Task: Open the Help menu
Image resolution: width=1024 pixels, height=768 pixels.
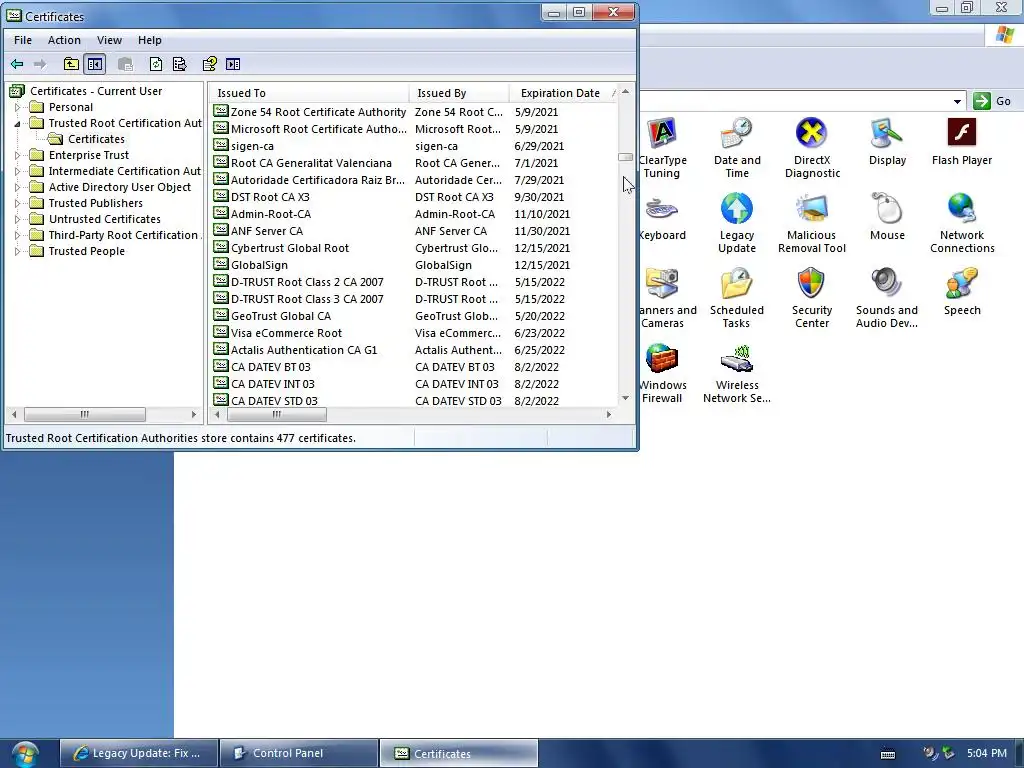Action: tap(150, 40)
